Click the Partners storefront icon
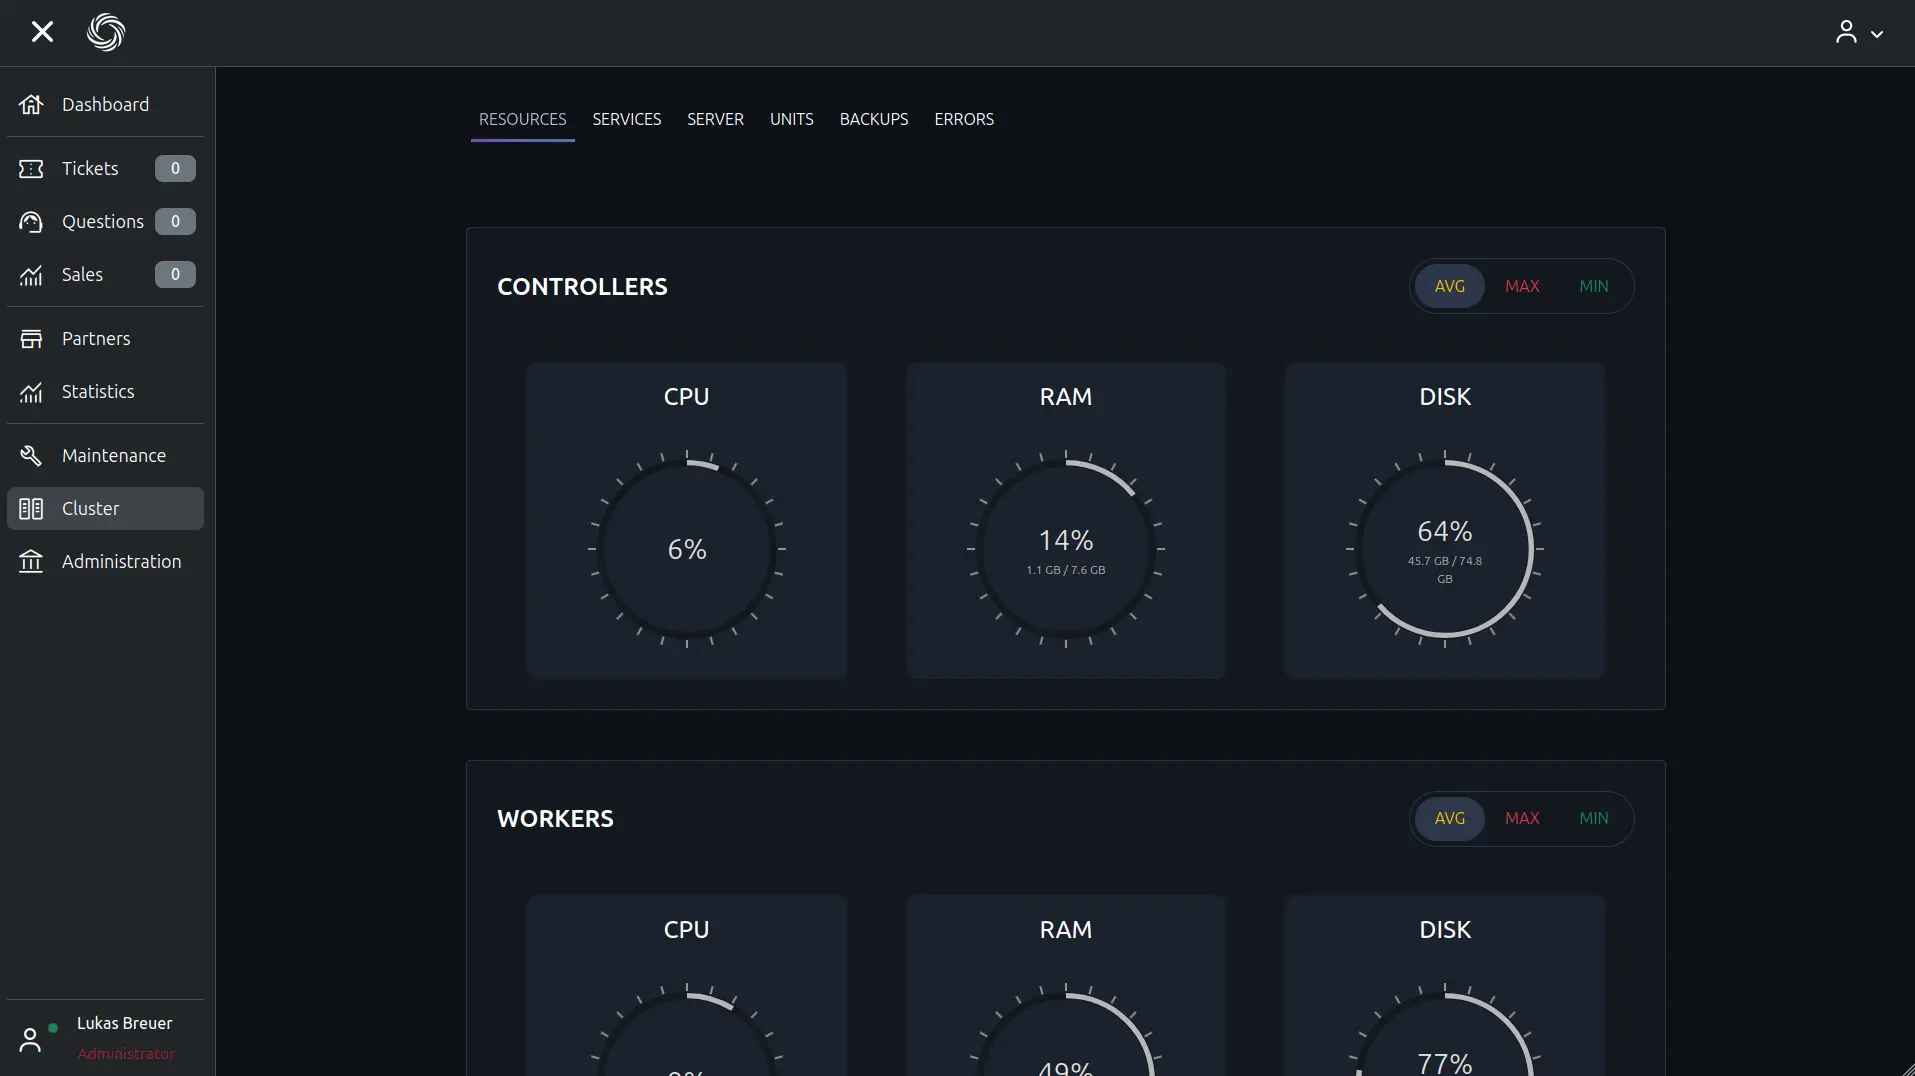 click(31, 339)
